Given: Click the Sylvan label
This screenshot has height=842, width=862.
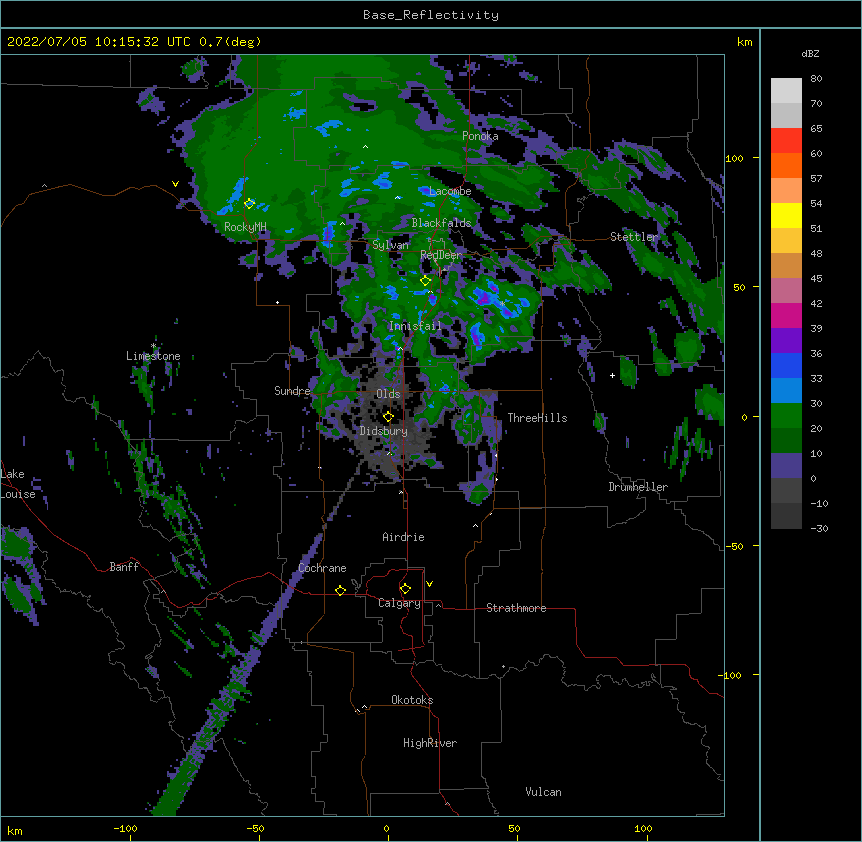Looking at the screenshot, I should (x=390, y=245).
